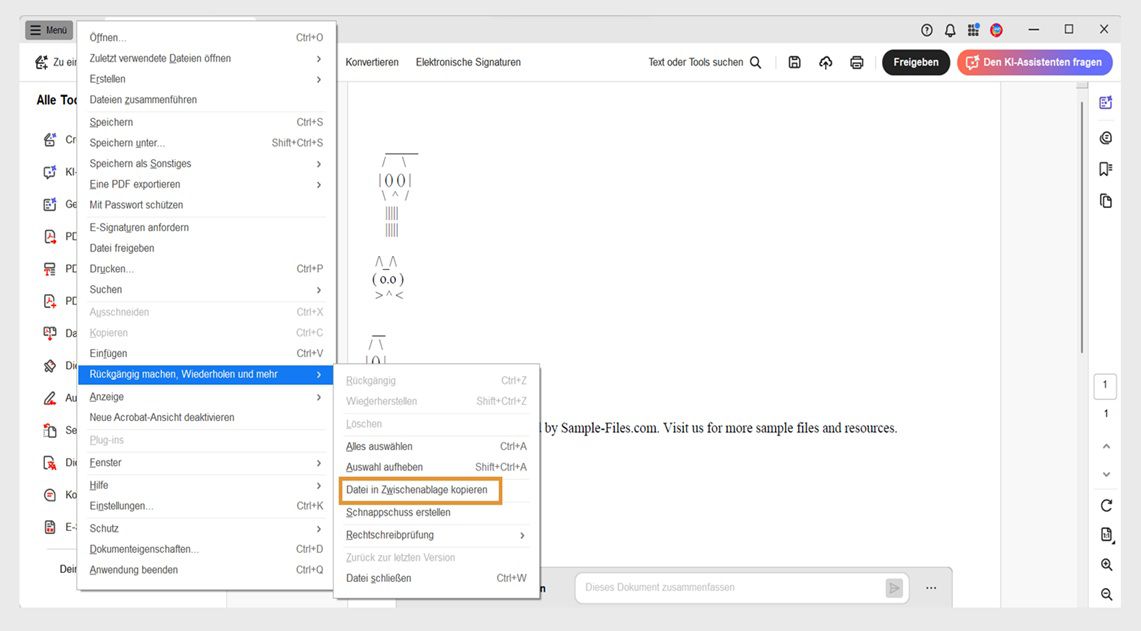This screenshot has width=1141, height=631.
Task: Expand the Fenster submenu
Action: (206, 463)
